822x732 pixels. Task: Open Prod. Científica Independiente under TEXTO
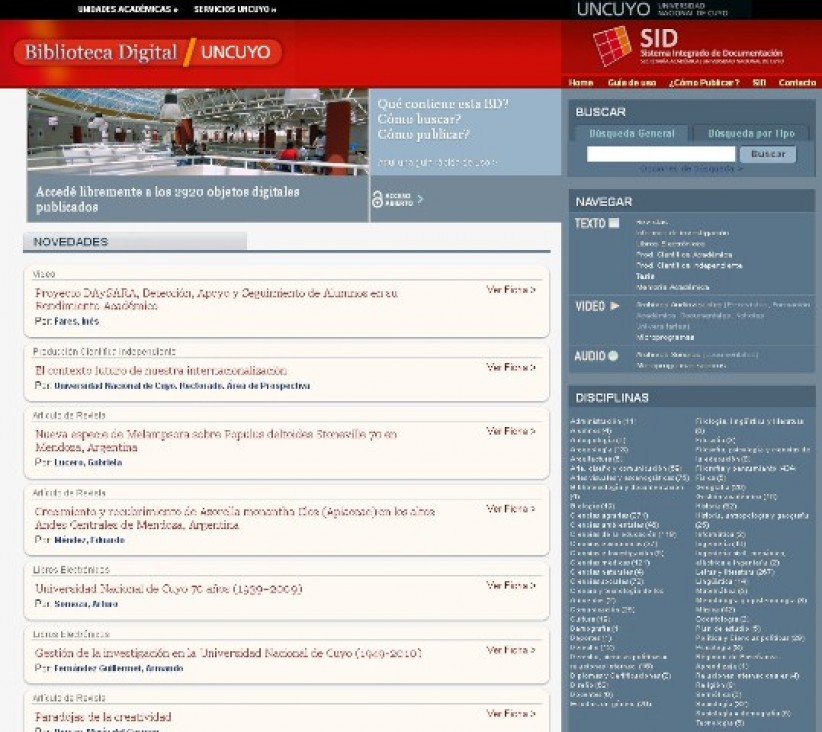(x=689, y=266)
